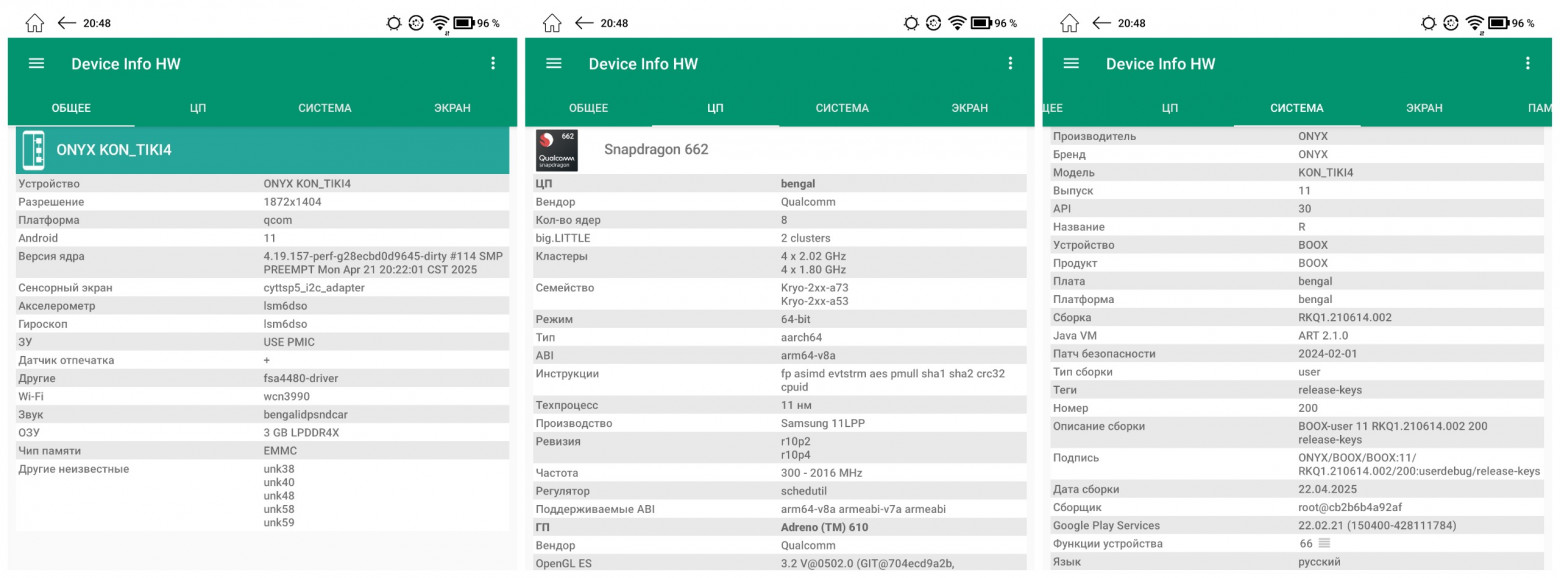Switch to ОБЩЕЕ tab on the Snapdragon screen
Viewport: 1560px width, 578px height.
(x=588, y=108)
